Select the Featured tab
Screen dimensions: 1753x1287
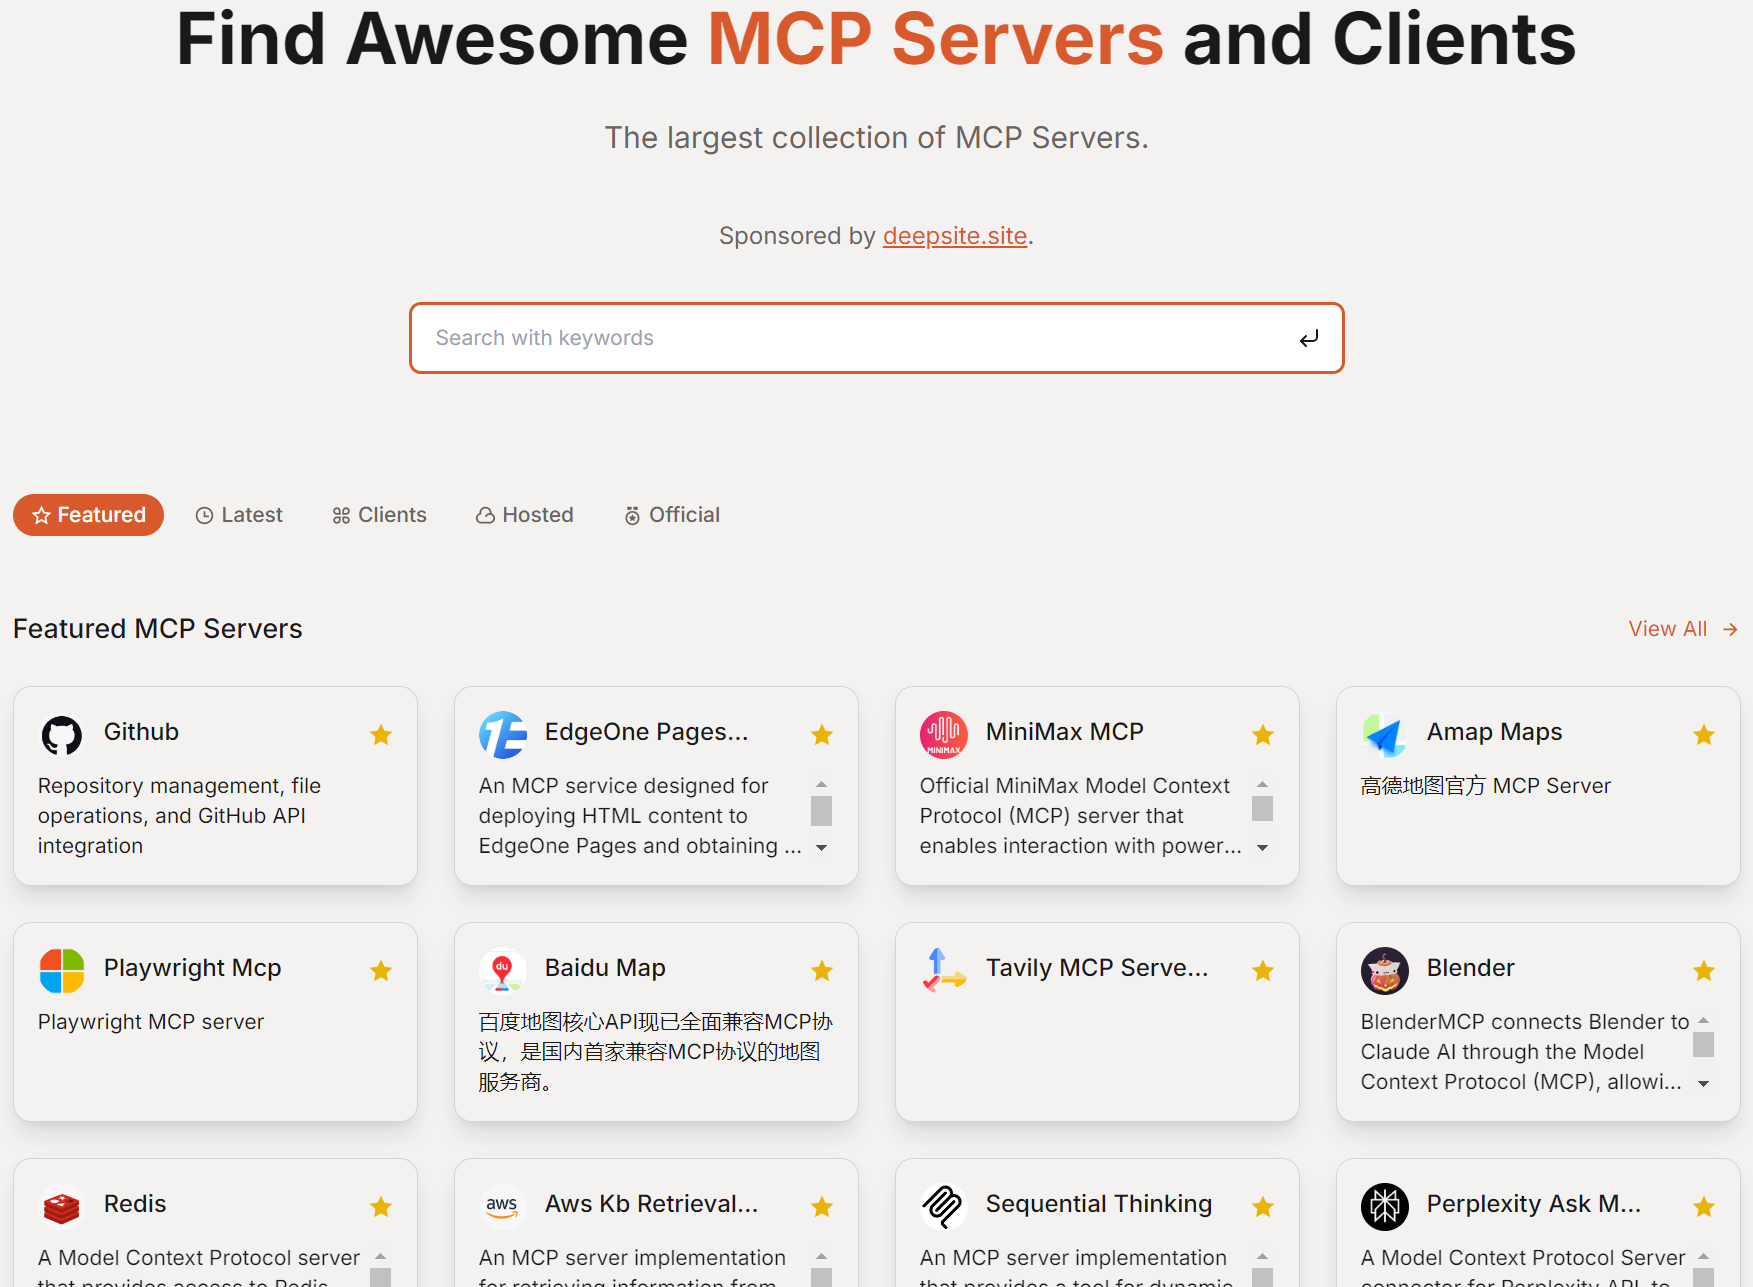coord(88,515)
